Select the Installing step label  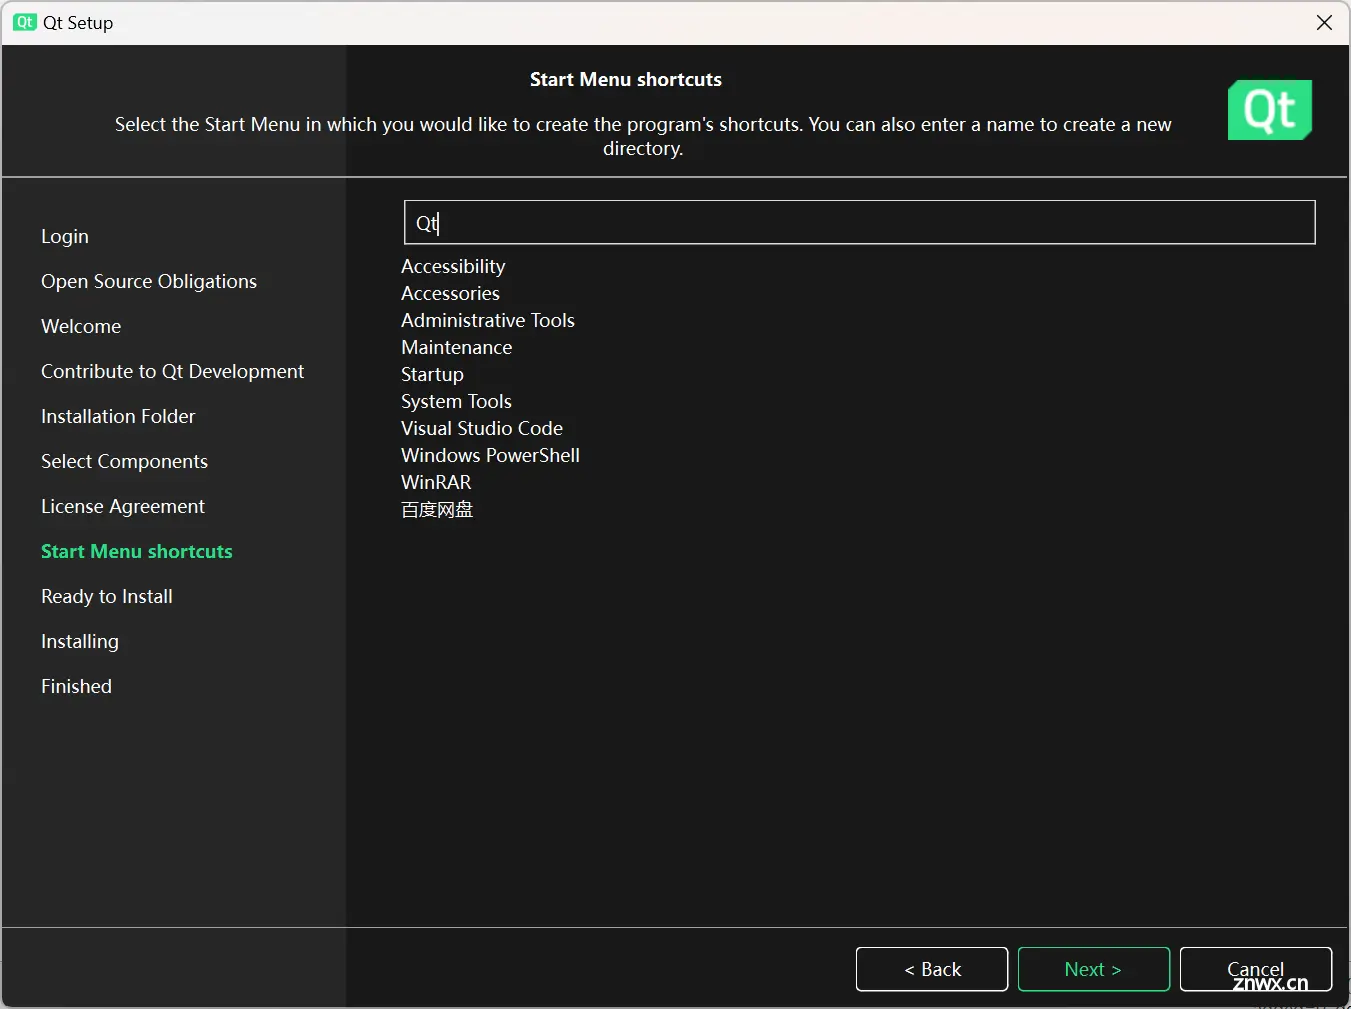pyautogui.click(x=80, y=641)
